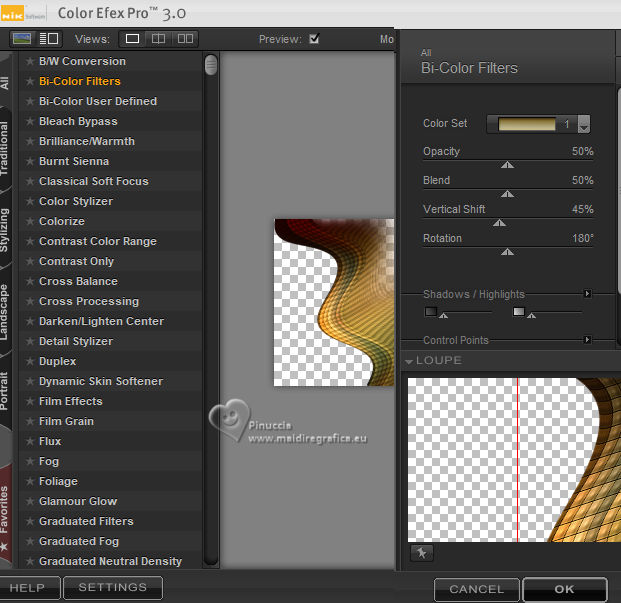Favorite star for Contrast Only

coord(30,261)
